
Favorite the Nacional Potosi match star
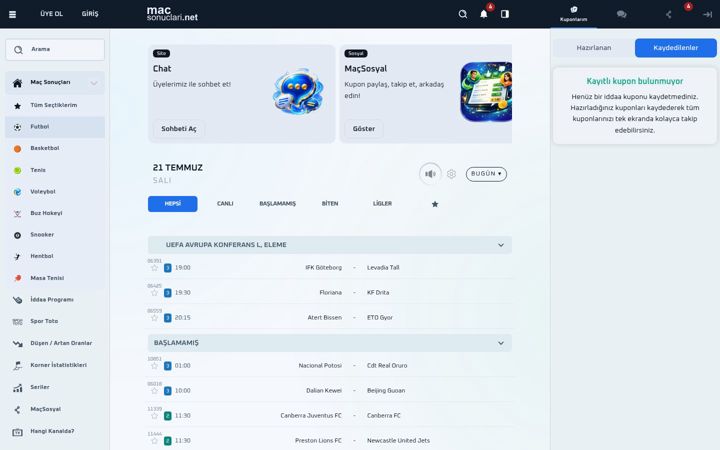click(x=154, y=366)
